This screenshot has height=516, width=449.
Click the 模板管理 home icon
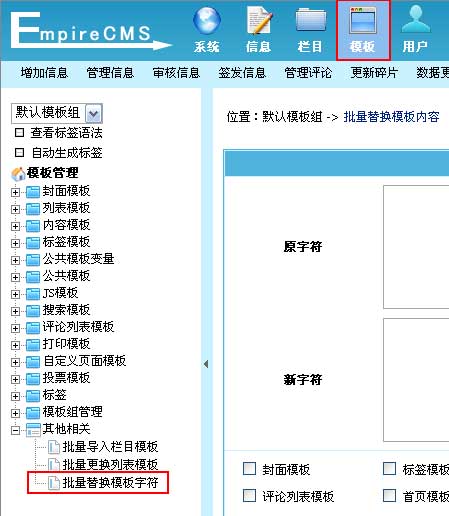tap(18, 174)
